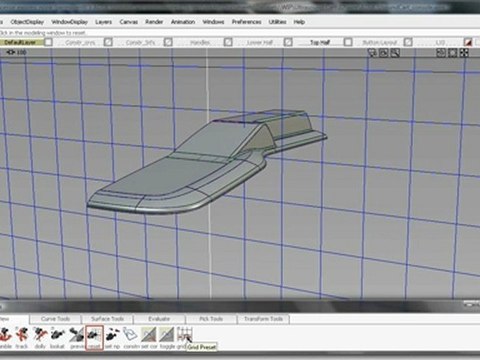
Task: Select the Top Half layer button
Action: 320,42
